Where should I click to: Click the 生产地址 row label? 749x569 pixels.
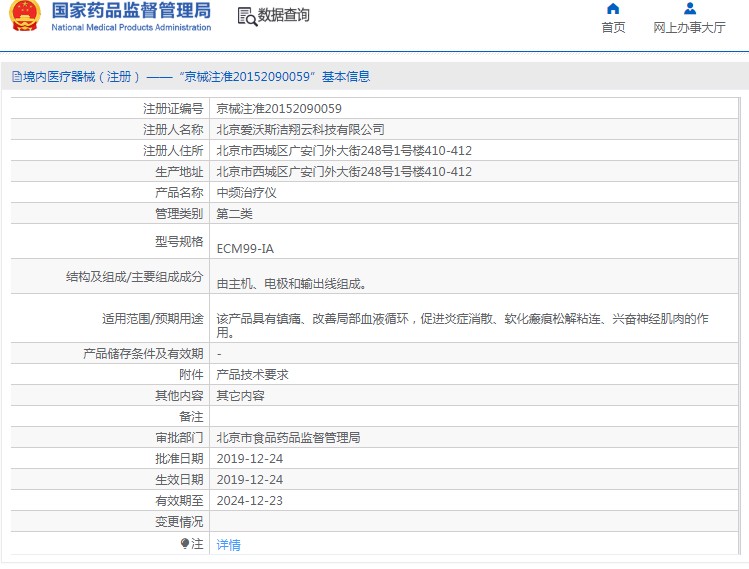click(x=179, y=172)
